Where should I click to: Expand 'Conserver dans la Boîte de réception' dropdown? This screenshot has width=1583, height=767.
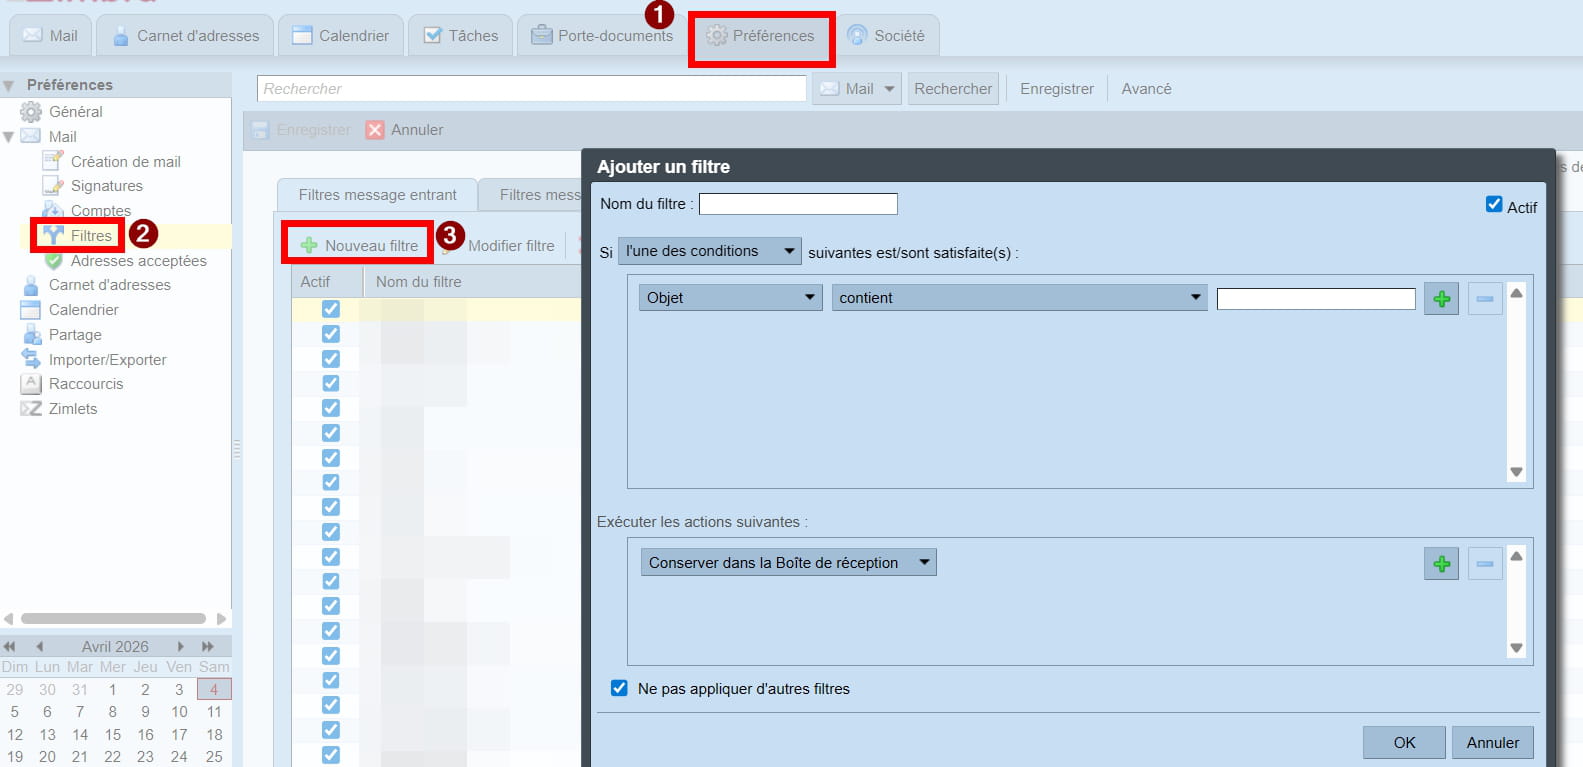pos(788,563)
